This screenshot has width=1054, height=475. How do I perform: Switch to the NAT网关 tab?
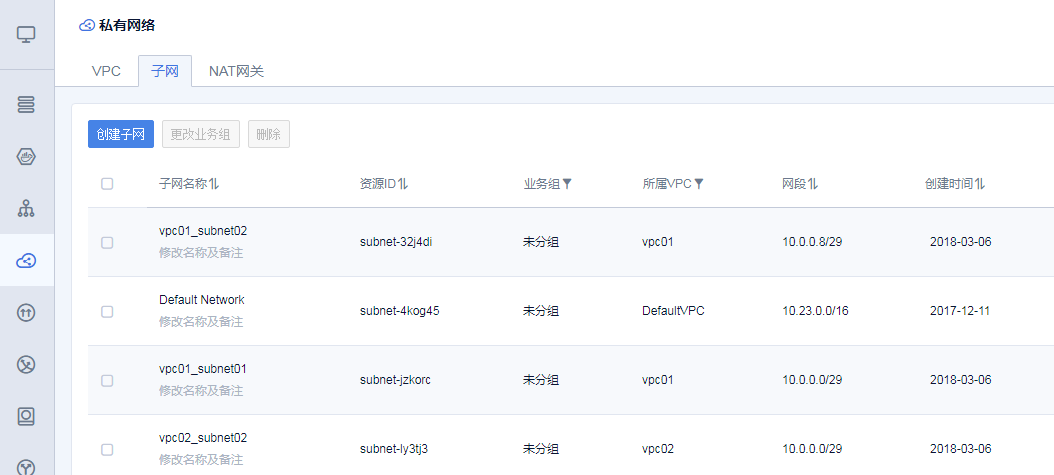tap(236, 71)
